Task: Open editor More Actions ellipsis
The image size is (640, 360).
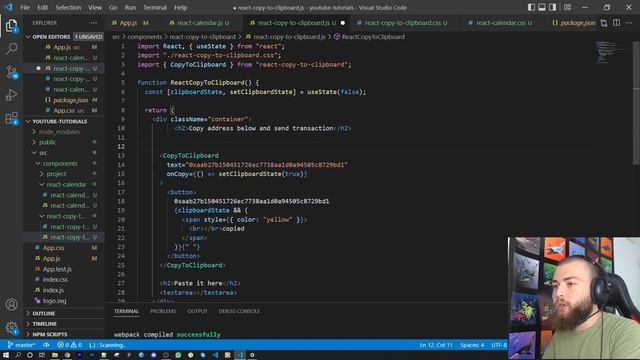Action: [x=629, y=23]
